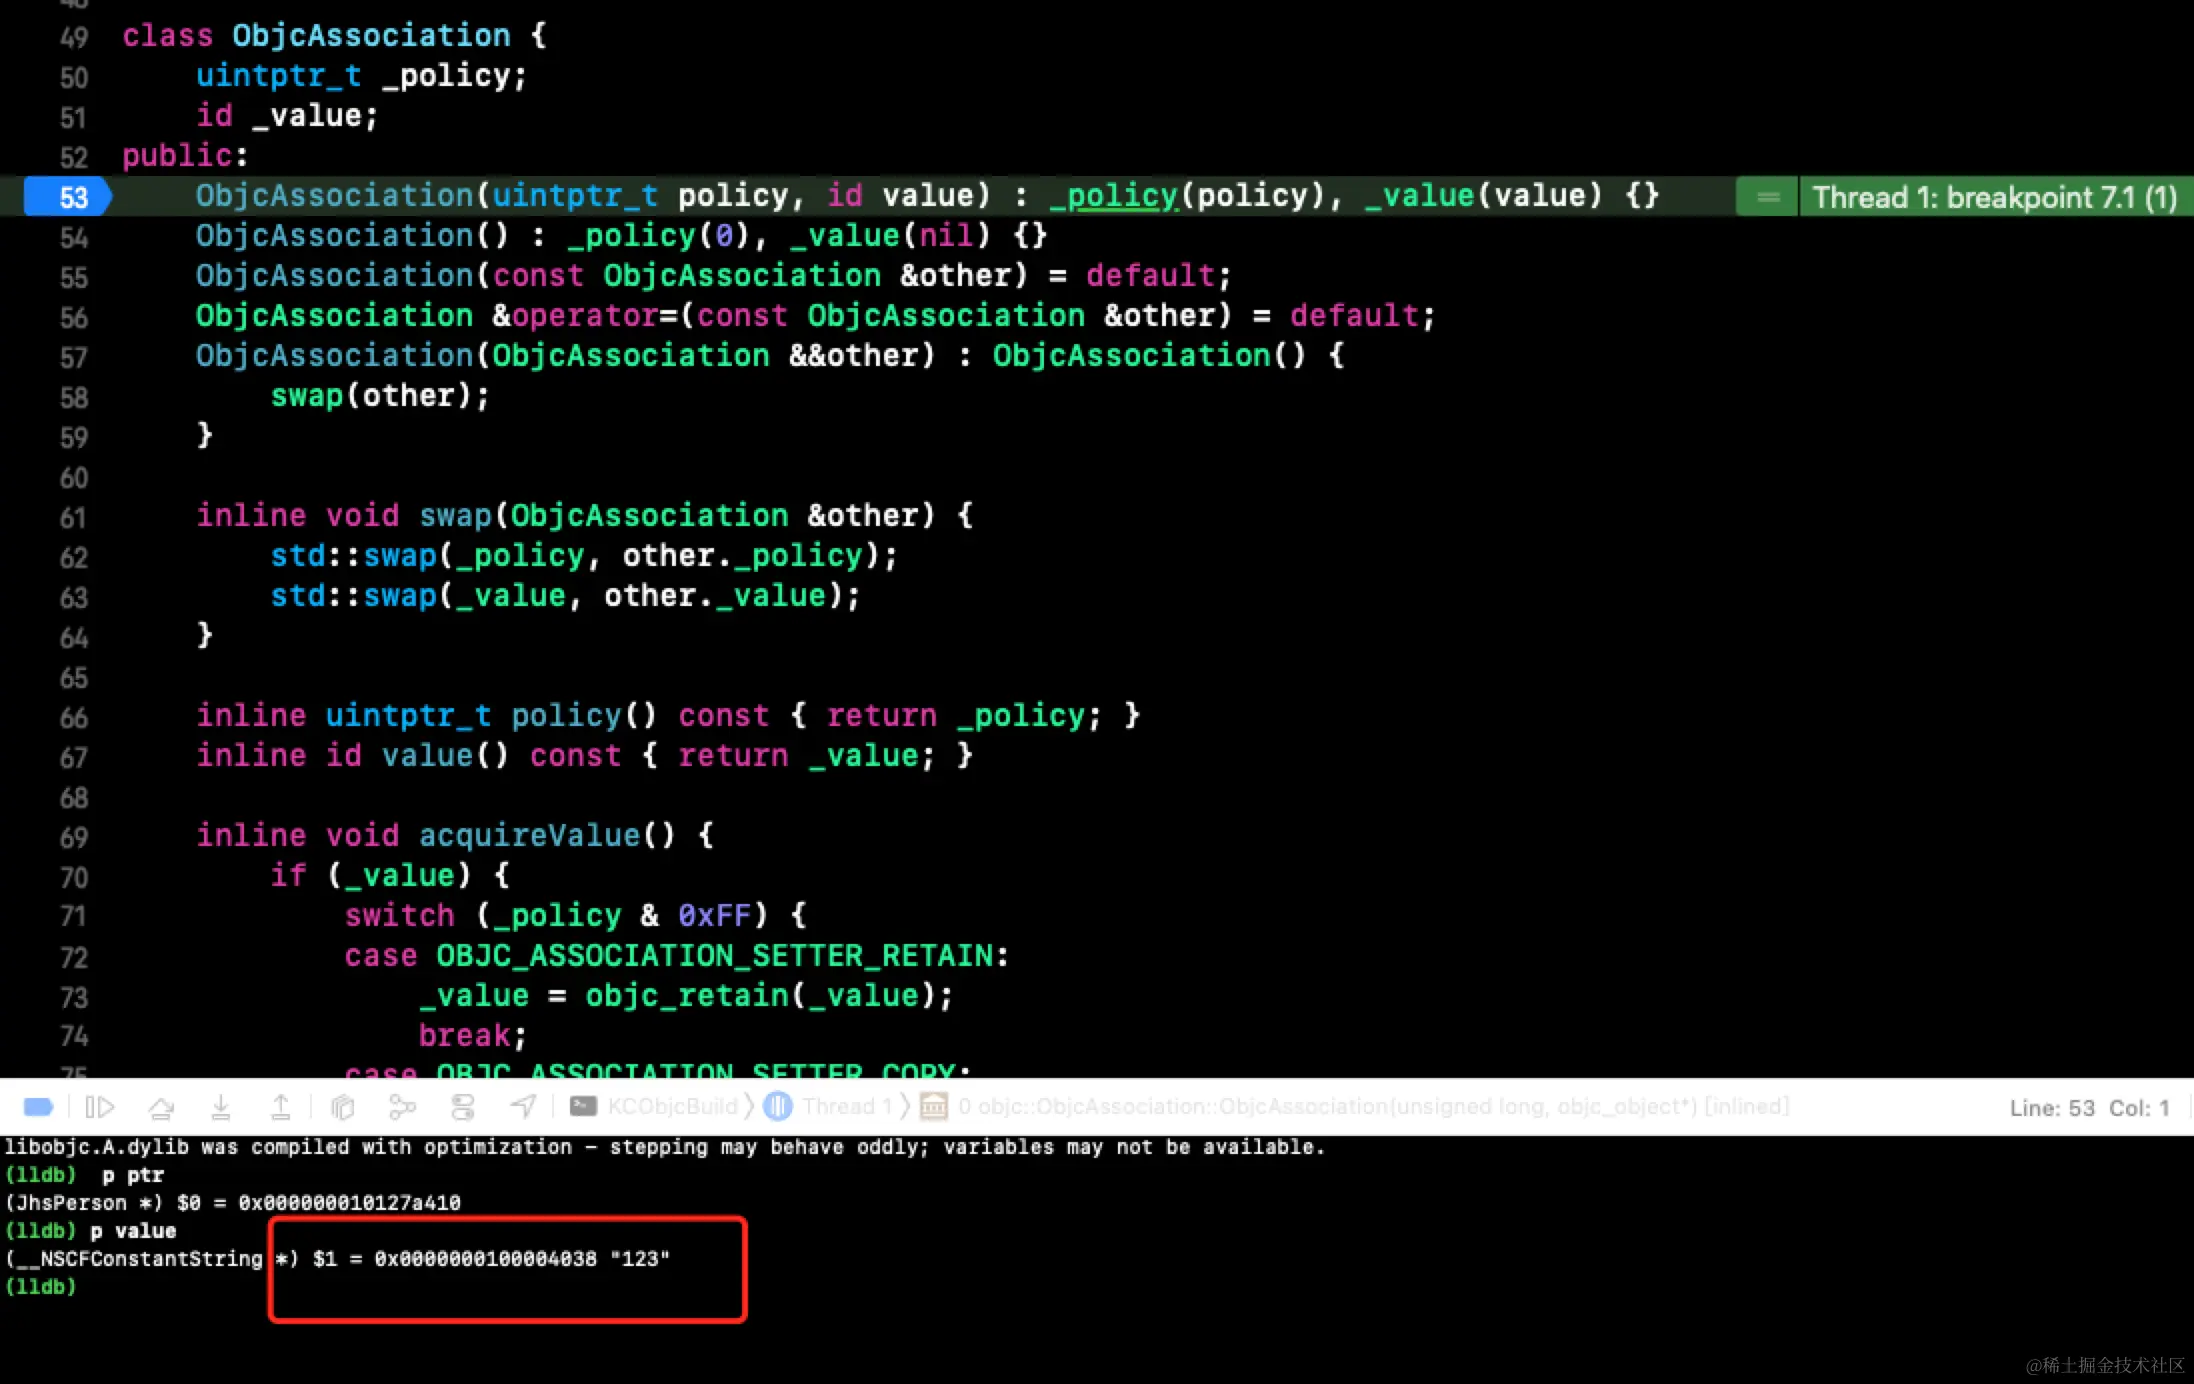Viewport: 2194px width, 1384px height.
Task: Click the Environment Overrides icon
Action: click(463, 1107)
